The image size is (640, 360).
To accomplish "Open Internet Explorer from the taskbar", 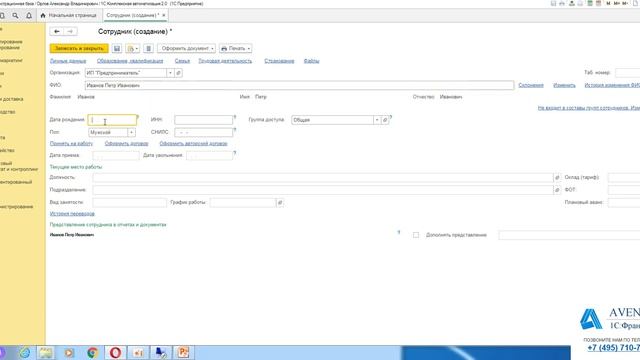I will (x=24, y=353).
